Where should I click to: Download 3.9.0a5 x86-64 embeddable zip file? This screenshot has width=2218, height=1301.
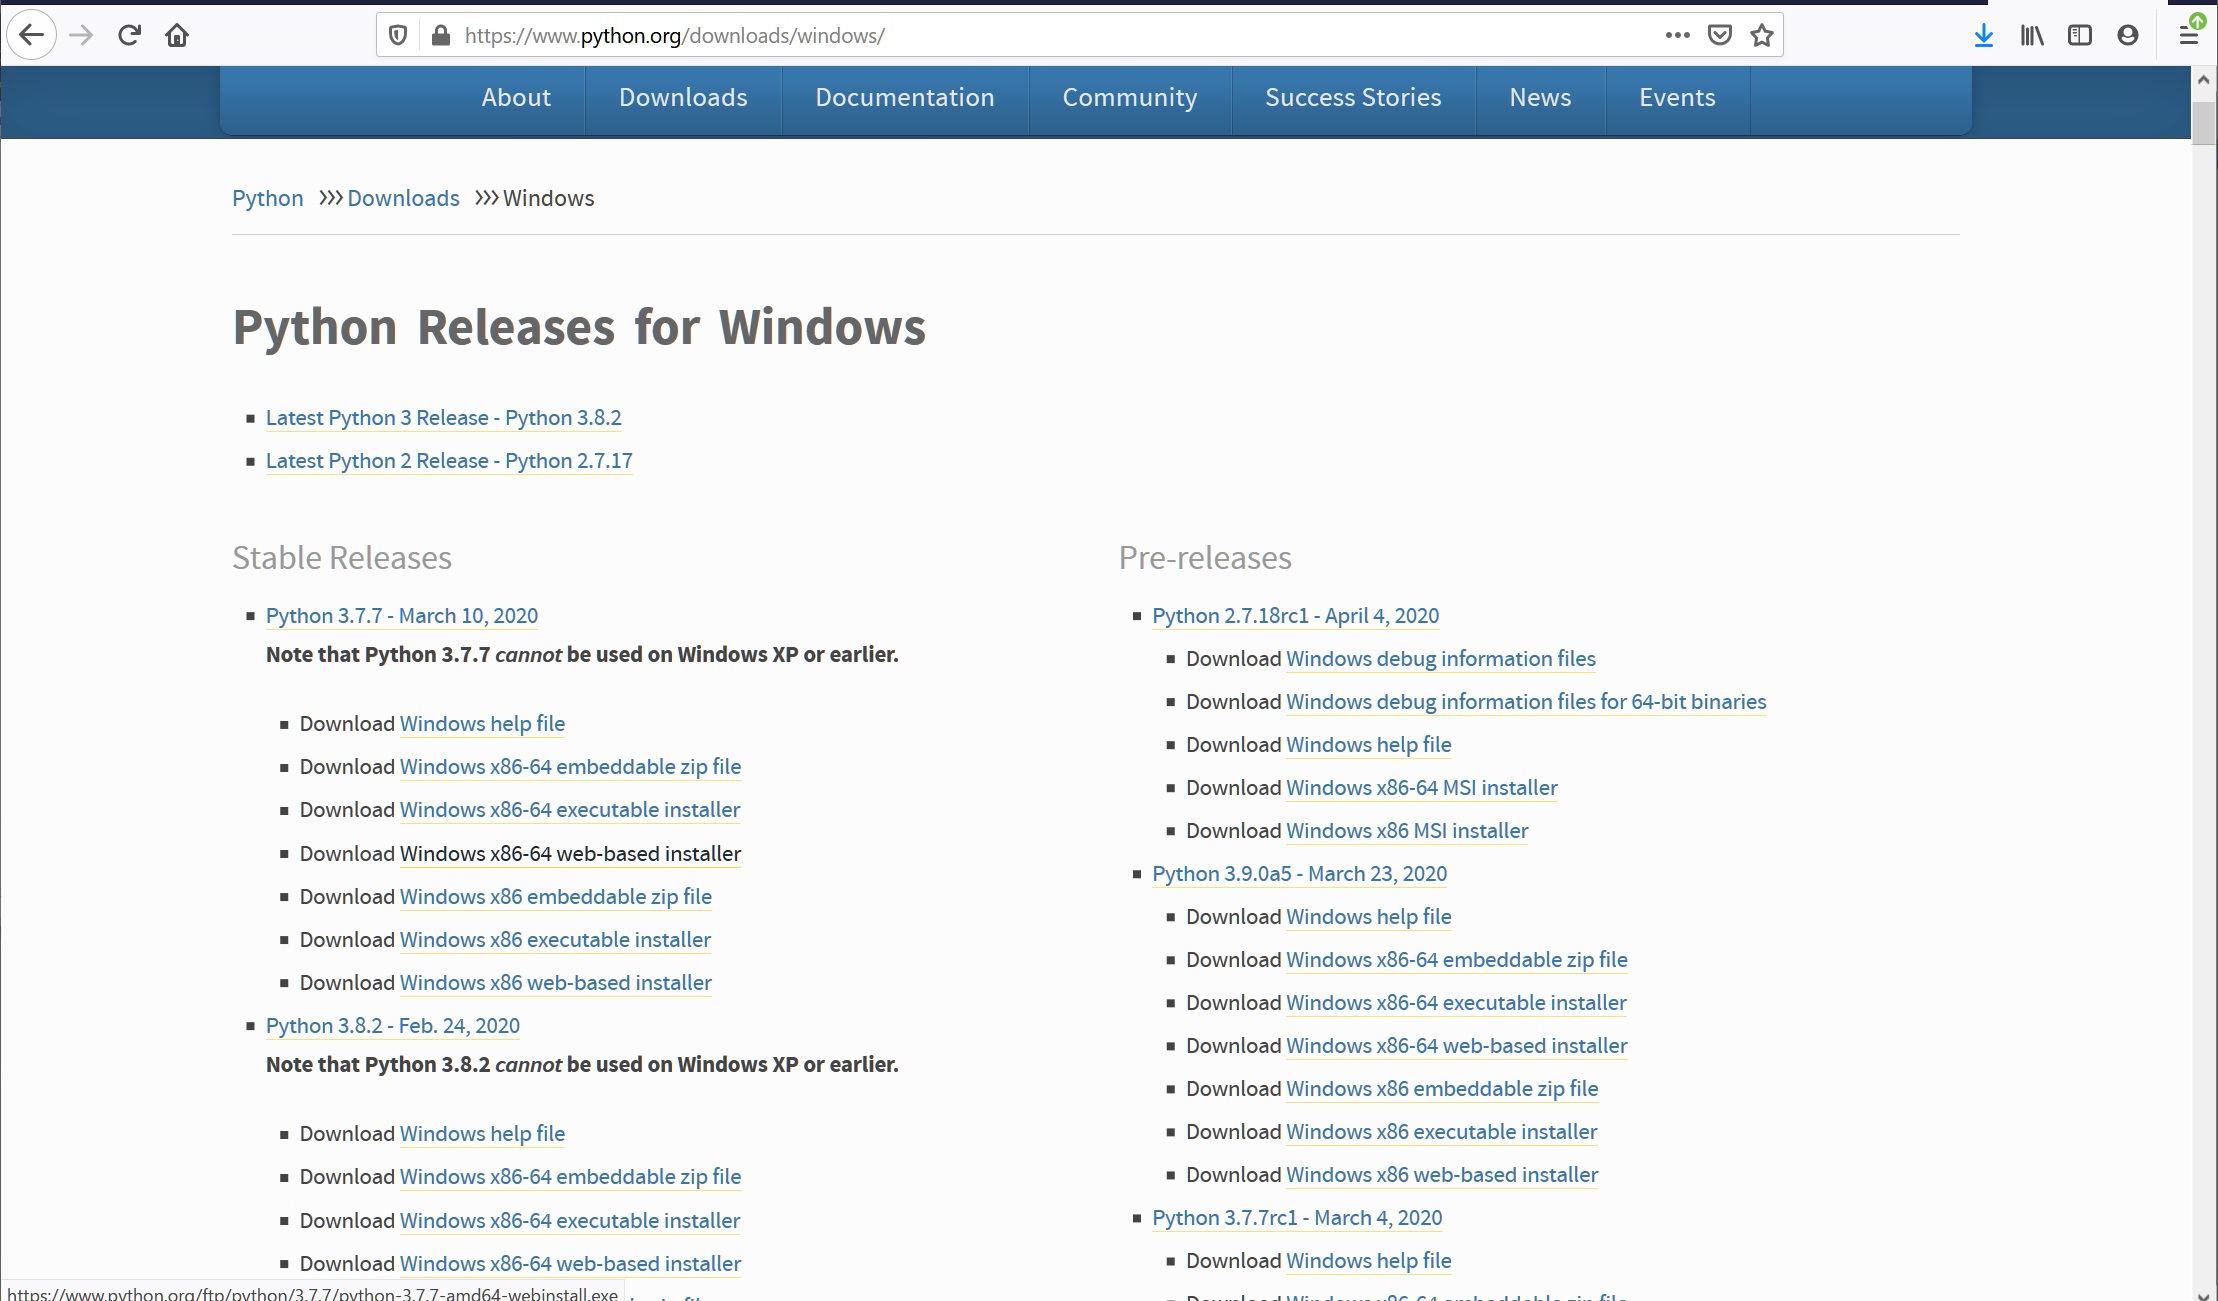click(1457, 960)
